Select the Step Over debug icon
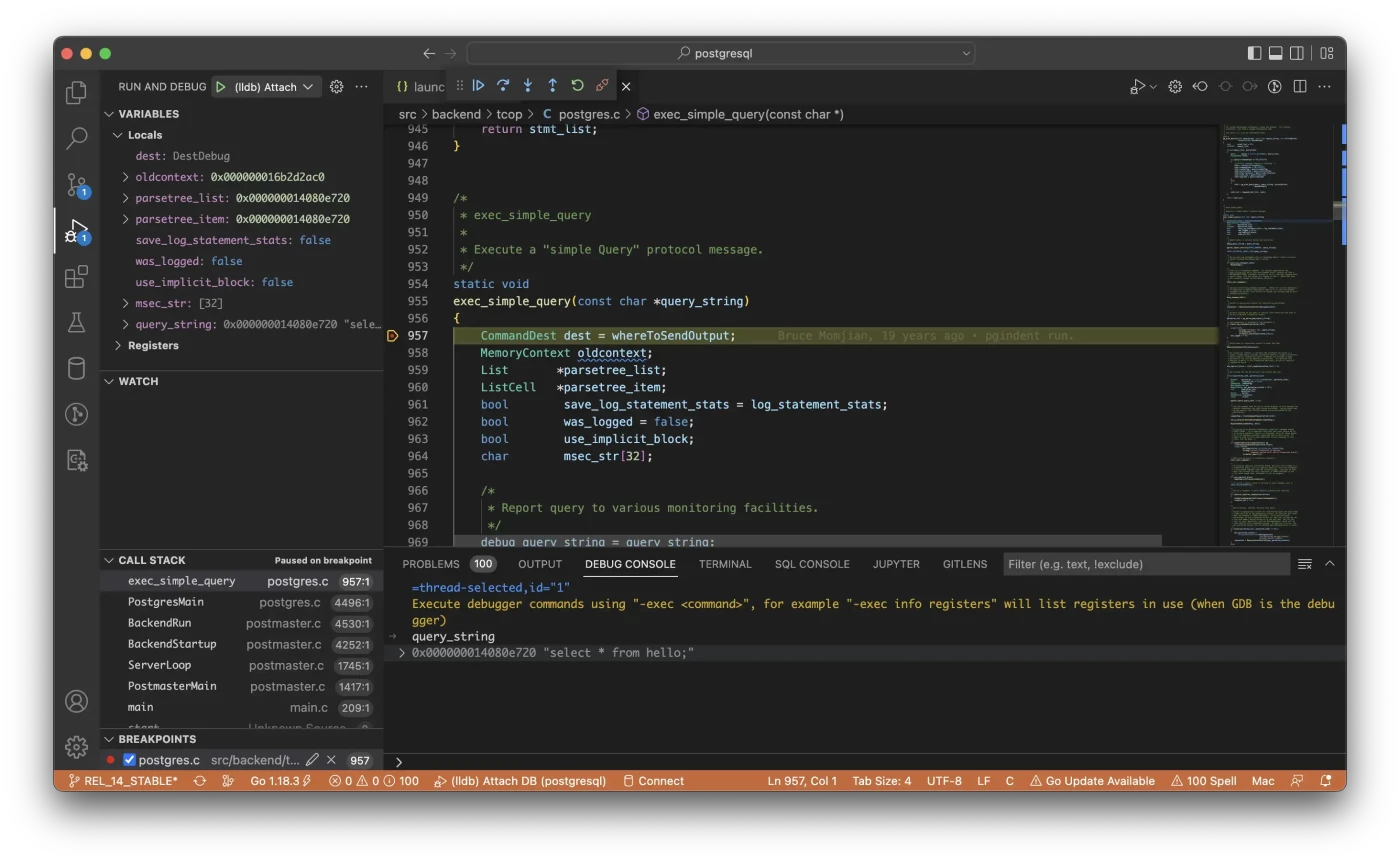This screenshot has width=1400, height=862. [503, 85]
